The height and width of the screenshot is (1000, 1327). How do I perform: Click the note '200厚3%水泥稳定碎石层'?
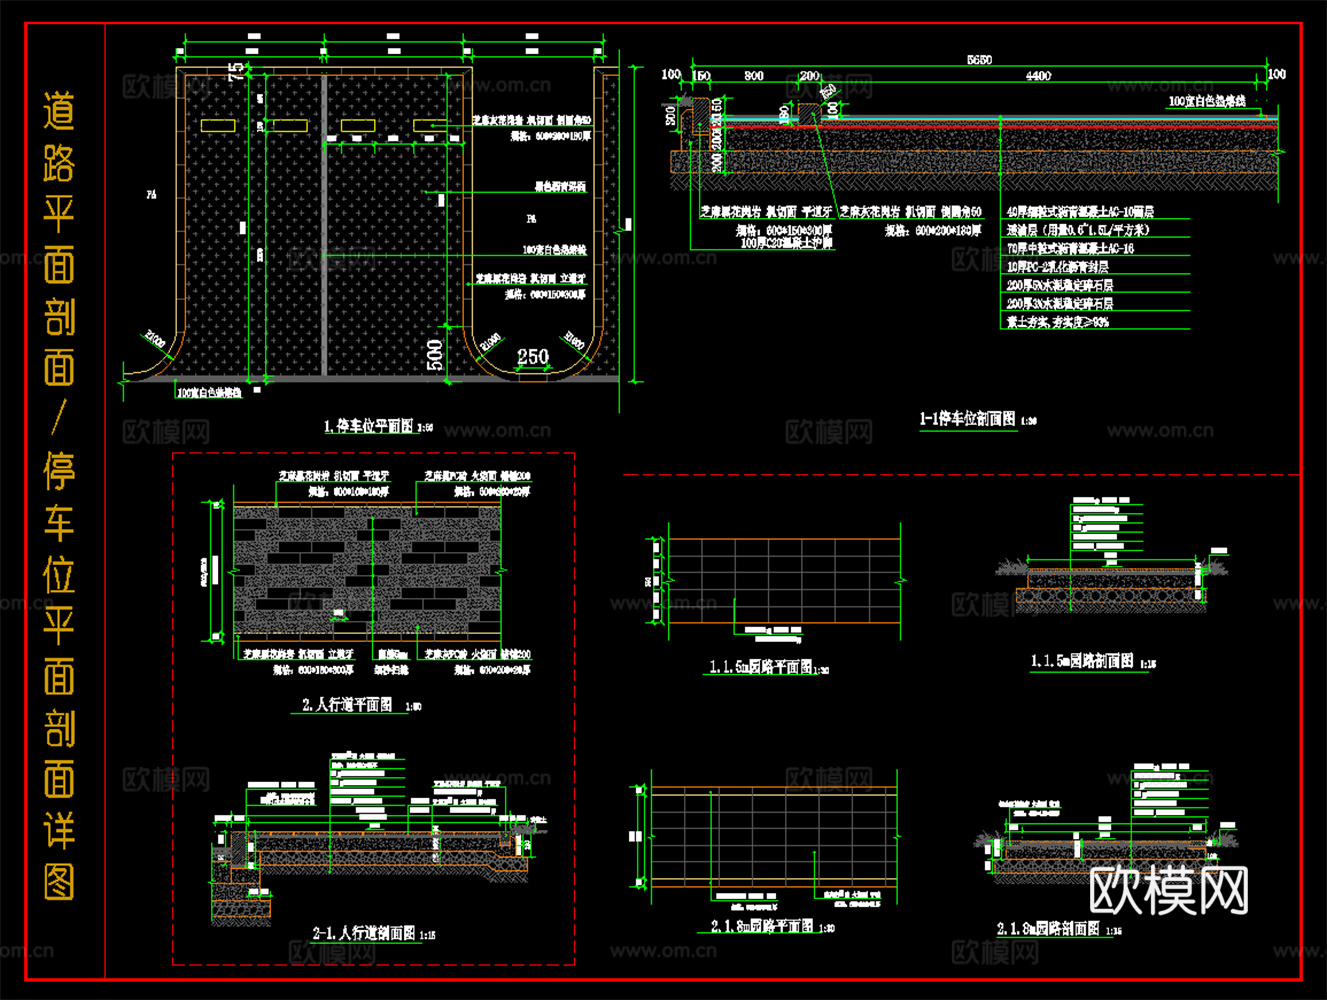pos(1060,303)
